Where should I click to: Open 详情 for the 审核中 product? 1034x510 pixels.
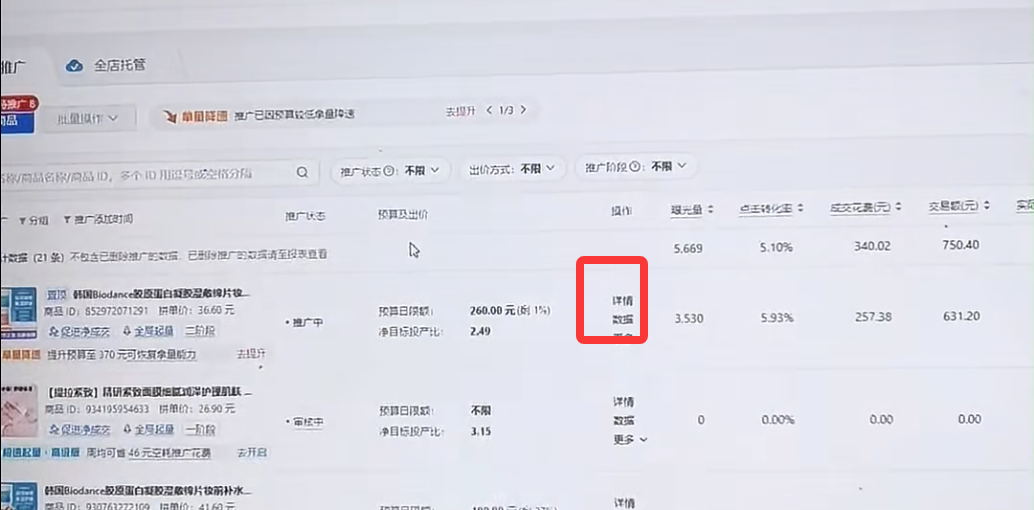click(624, 402)
